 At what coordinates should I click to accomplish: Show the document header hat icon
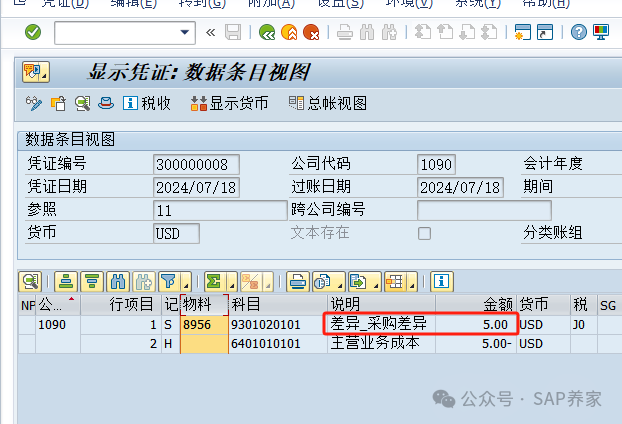(x=106, y=104)
